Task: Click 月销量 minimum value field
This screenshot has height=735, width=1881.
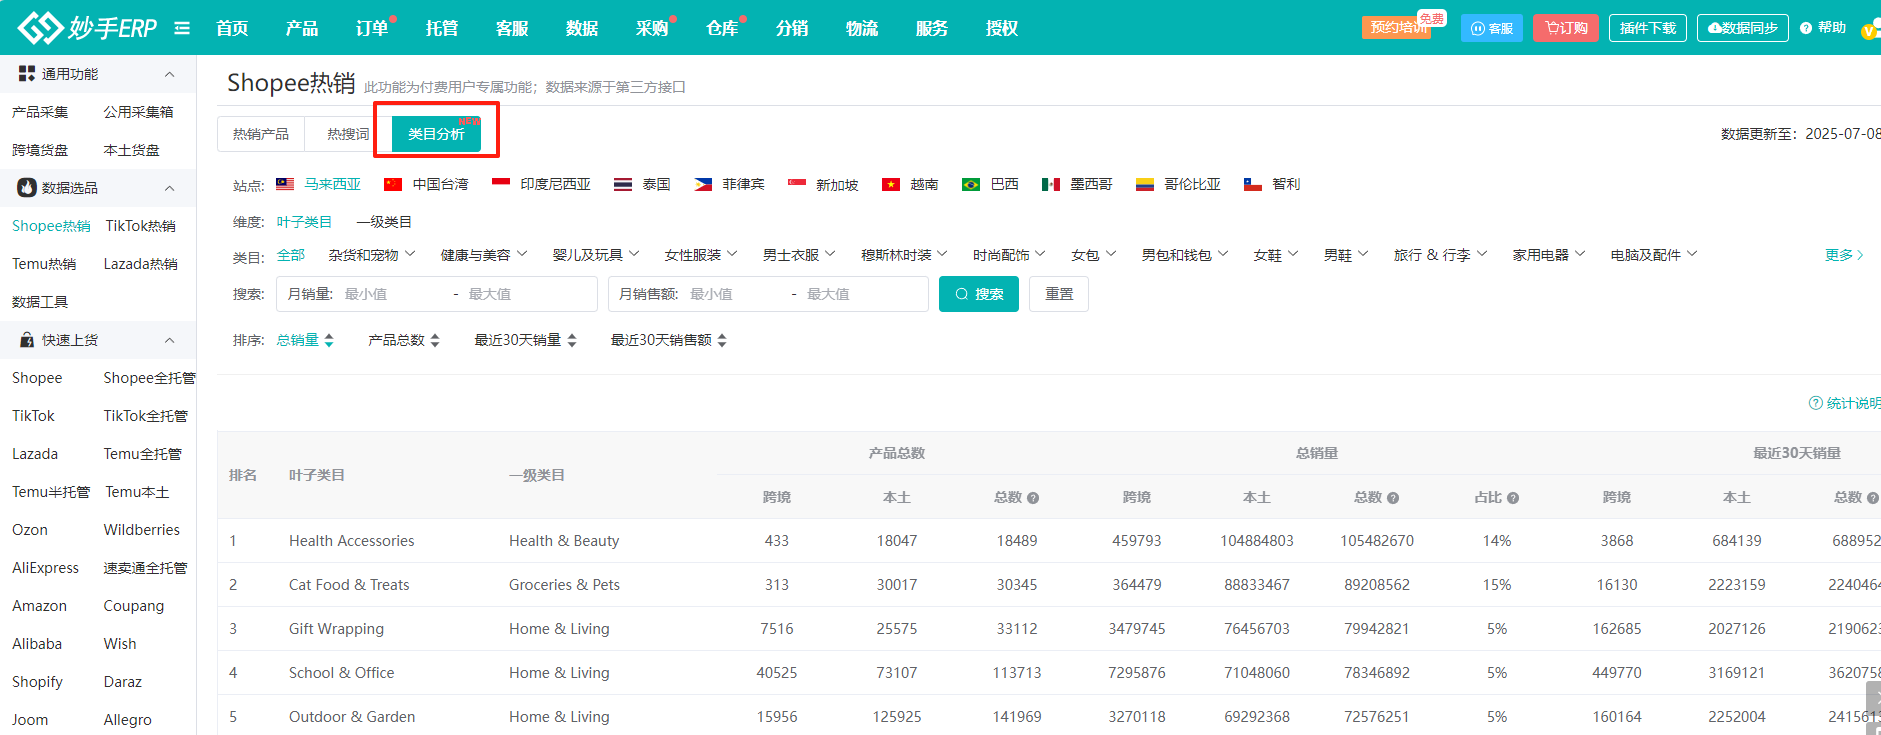Action: click(x=394, y=294)
